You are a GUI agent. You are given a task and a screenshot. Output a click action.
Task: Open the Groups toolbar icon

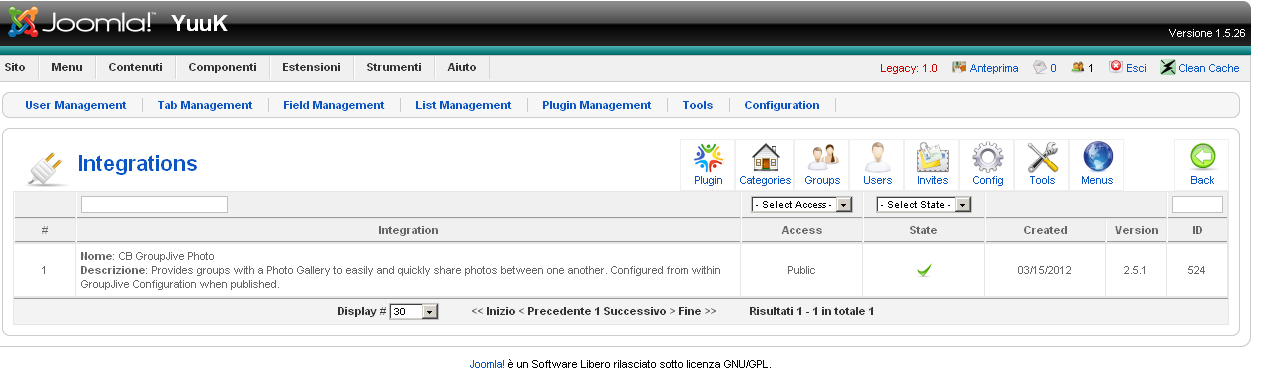[822, 165]
